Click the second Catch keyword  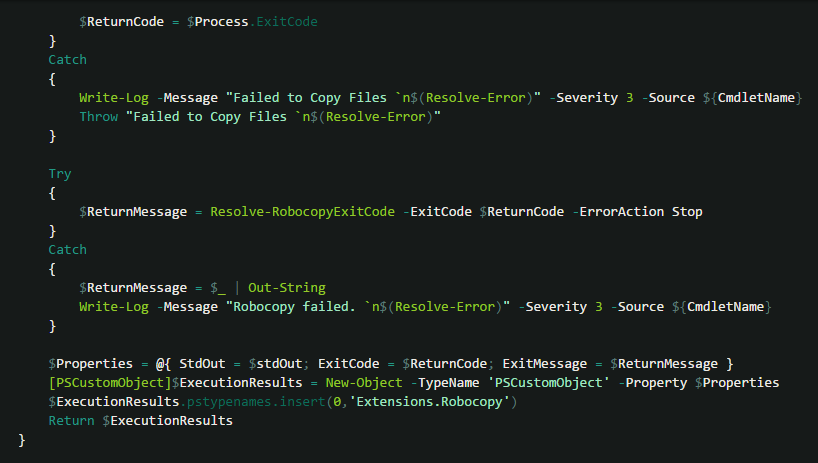click(x=67, y=250)
